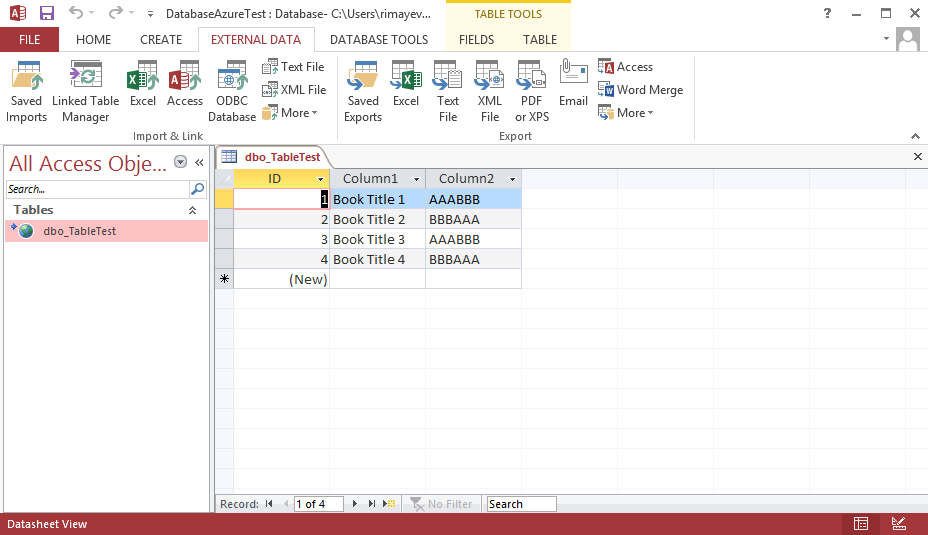
Task: Click the record Search box
Action: click(x=521, y=504)
